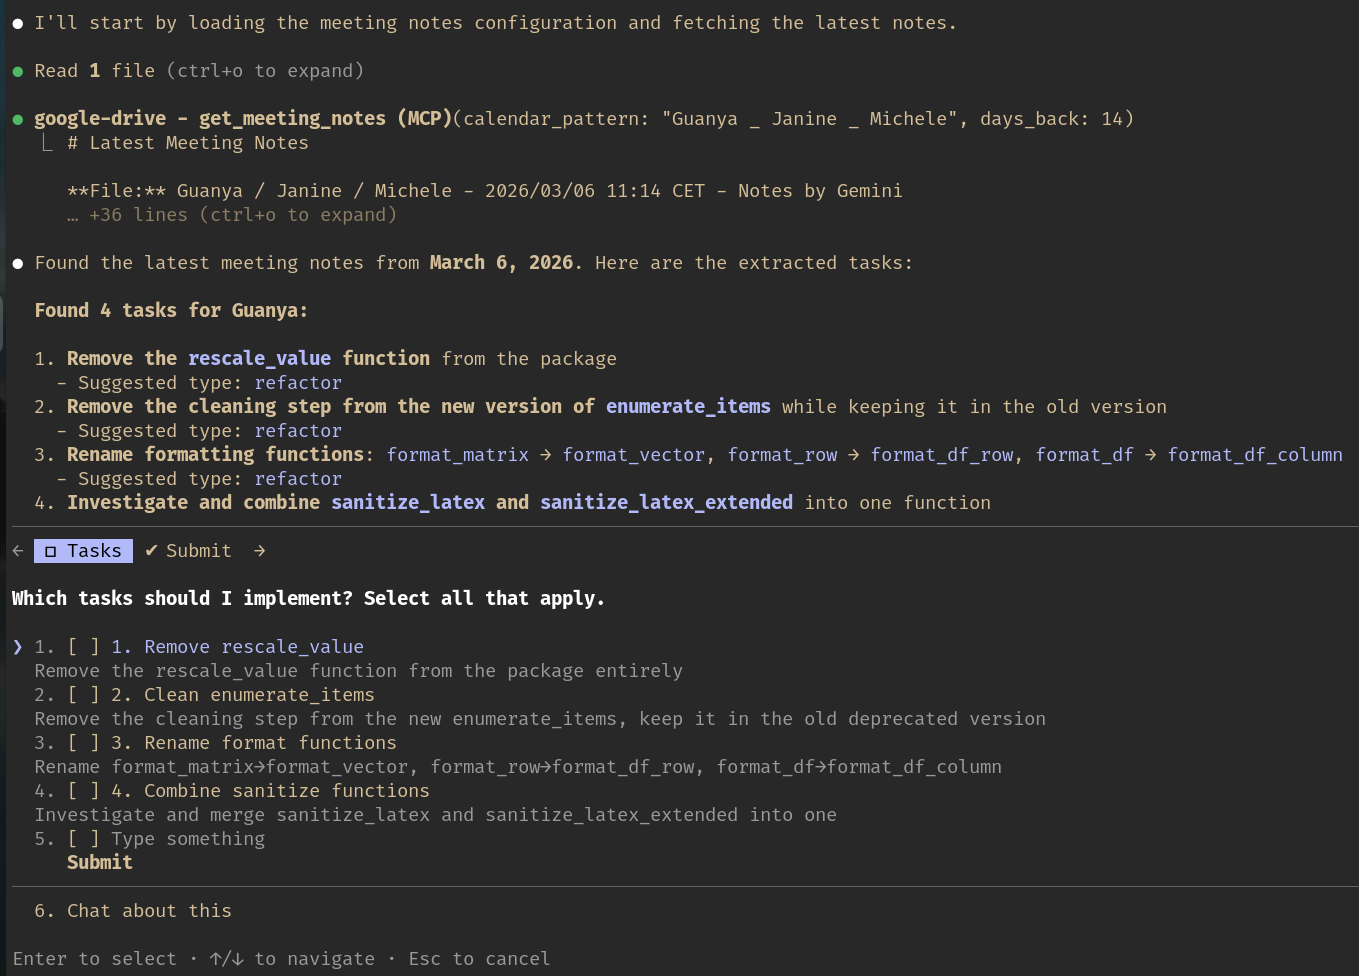
Task: Click the green bullet next to Read 1 file
Action: tap(18, 72)
